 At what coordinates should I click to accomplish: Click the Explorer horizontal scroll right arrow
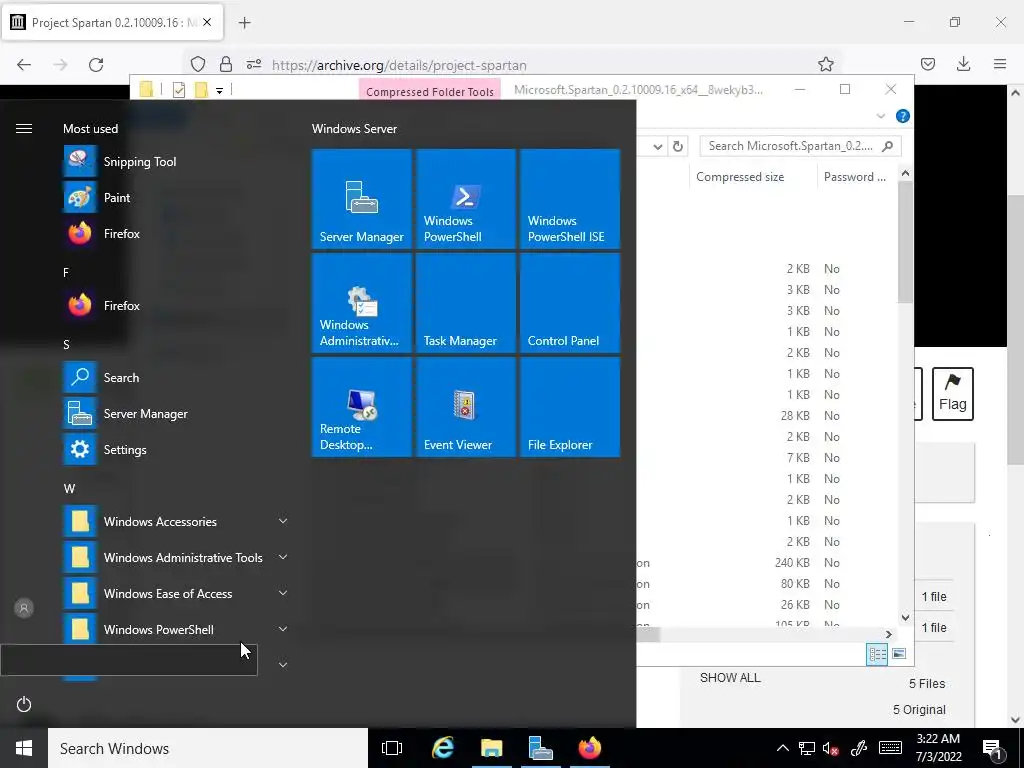[x=889, y=634]
